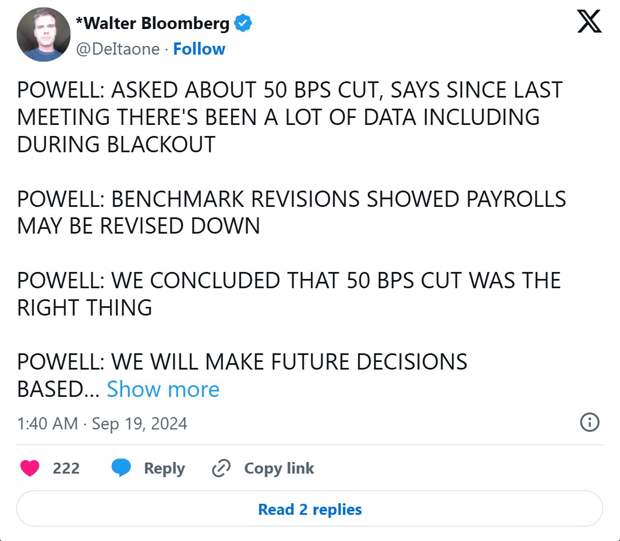620x541 pixels.
Task: Open Walter Bloomberg's profile picture
Action: (x=43, y=34)
